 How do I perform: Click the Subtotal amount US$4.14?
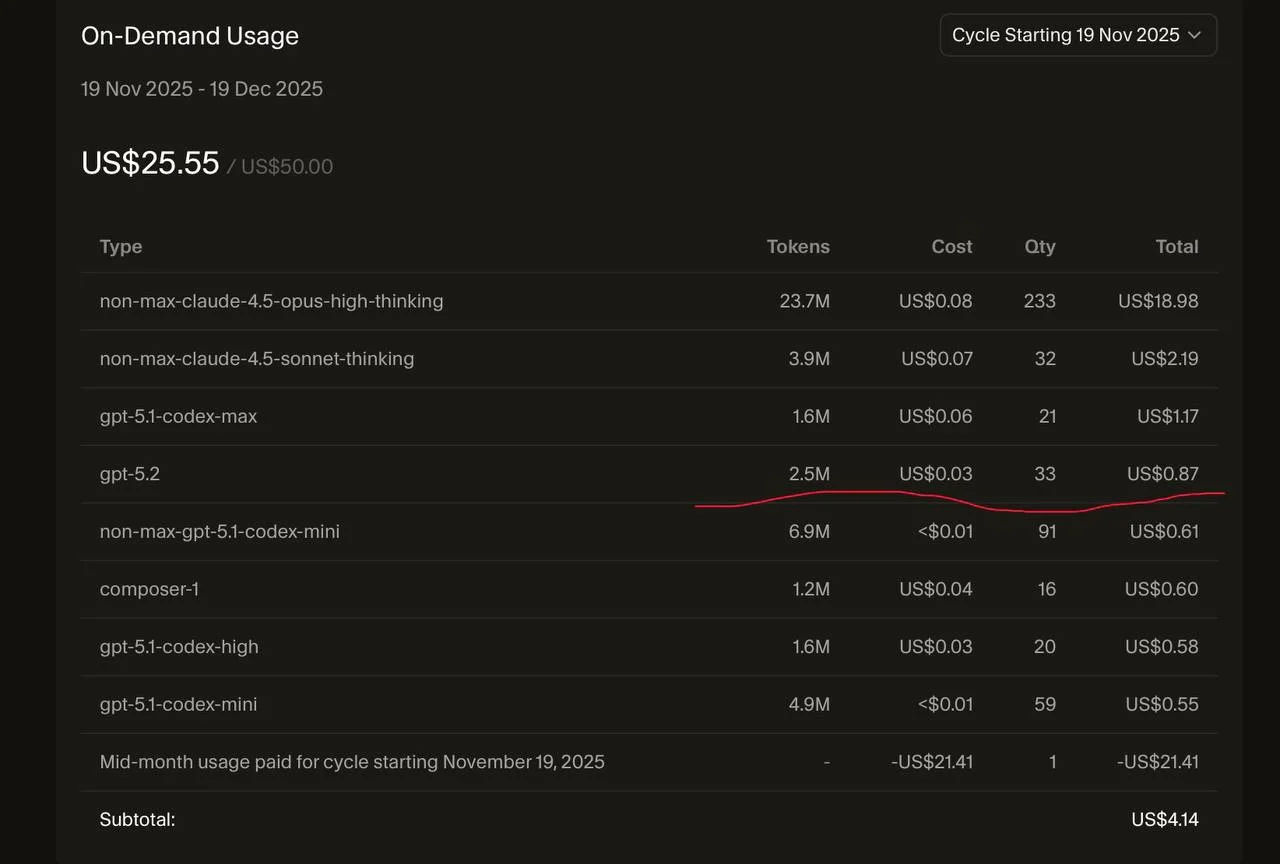coord(1165,820)
